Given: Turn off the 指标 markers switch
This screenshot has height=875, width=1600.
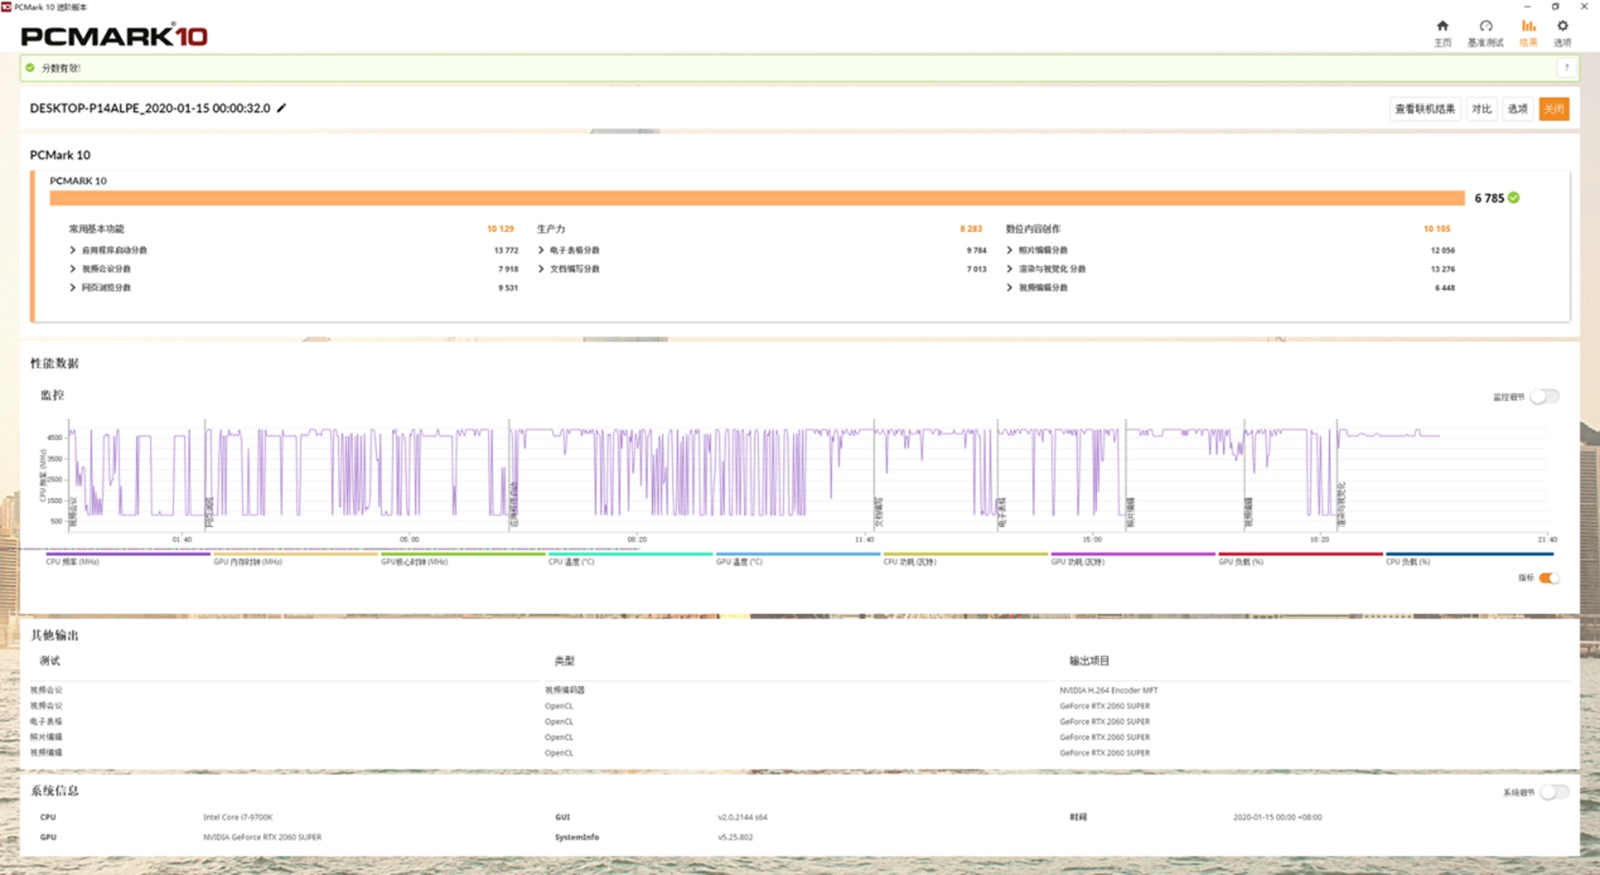Looking at the screenshot, I should point(1548,578).
